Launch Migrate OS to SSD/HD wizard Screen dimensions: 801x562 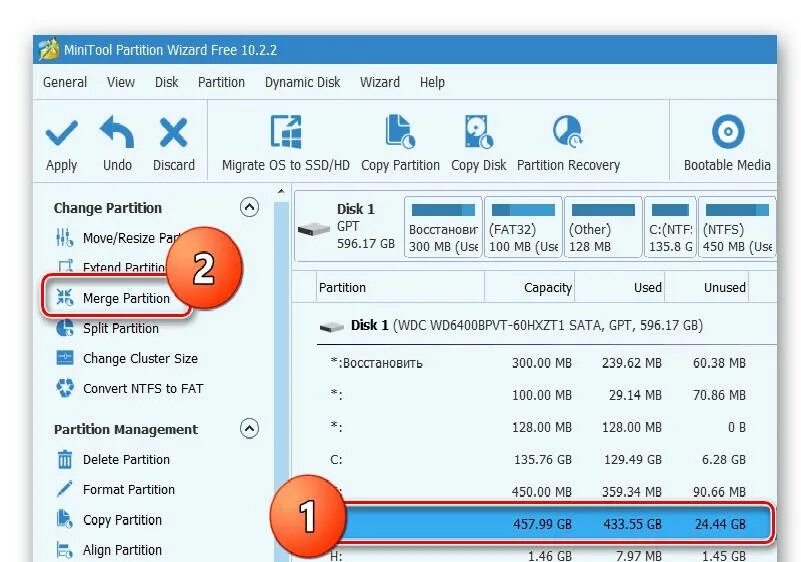(x=286, y=144)
